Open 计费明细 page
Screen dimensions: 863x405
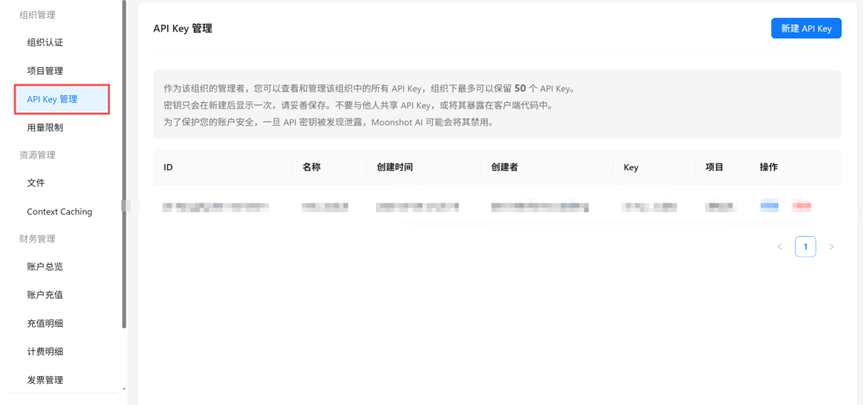coord(45,351)
